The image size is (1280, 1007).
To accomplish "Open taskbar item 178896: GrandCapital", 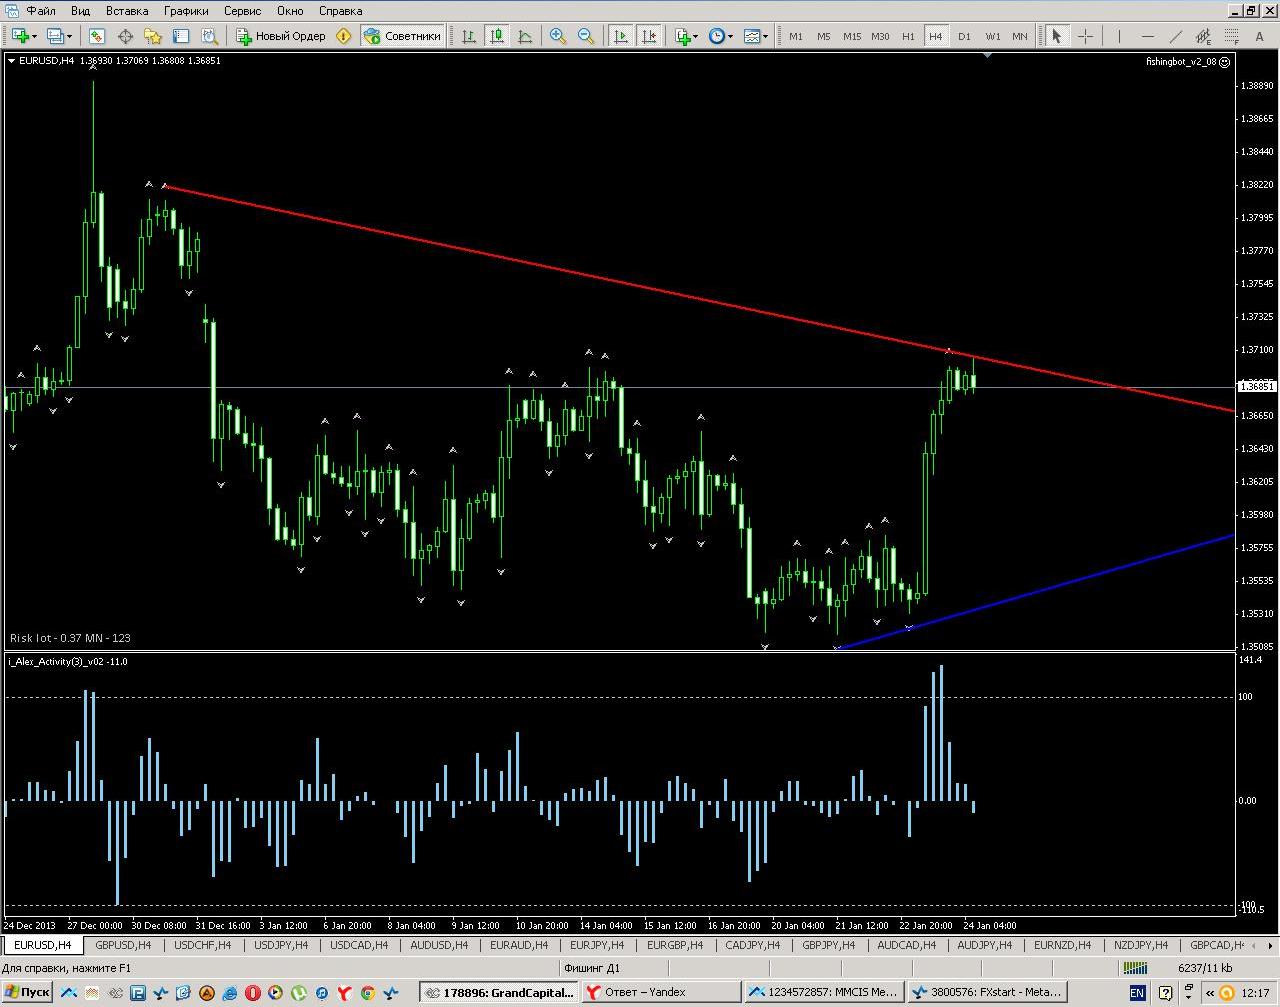I will coord(498,993).
